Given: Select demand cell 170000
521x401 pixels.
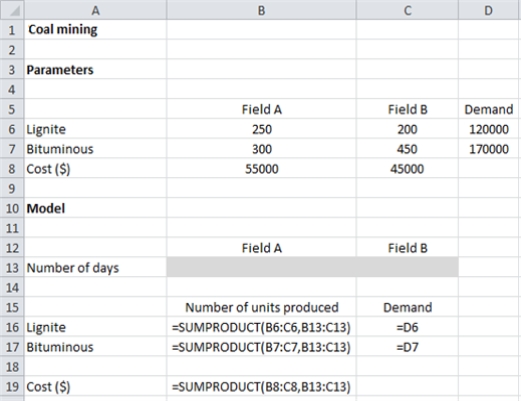Looking at the screenshot, I should pyautogui.click(x=489, y=149).
